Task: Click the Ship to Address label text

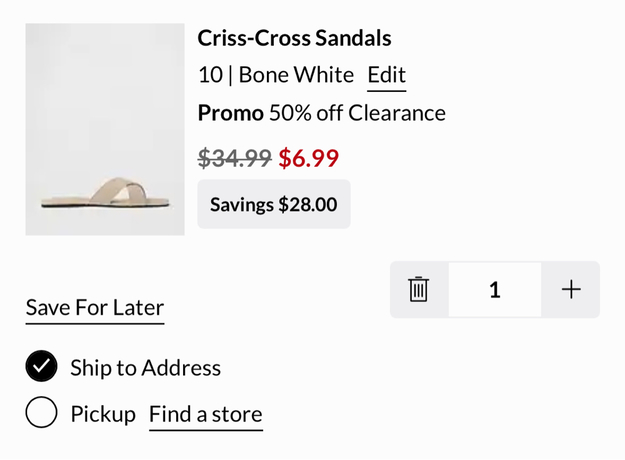Action: click(145, 368)
